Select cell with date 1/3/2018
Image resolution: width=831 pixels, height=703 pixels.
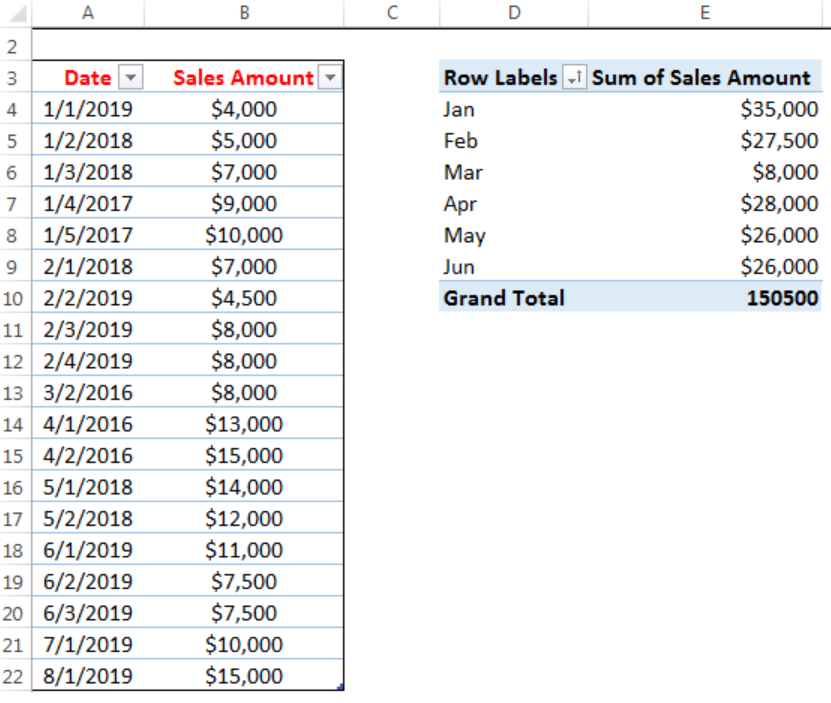(x=88, y=172)
